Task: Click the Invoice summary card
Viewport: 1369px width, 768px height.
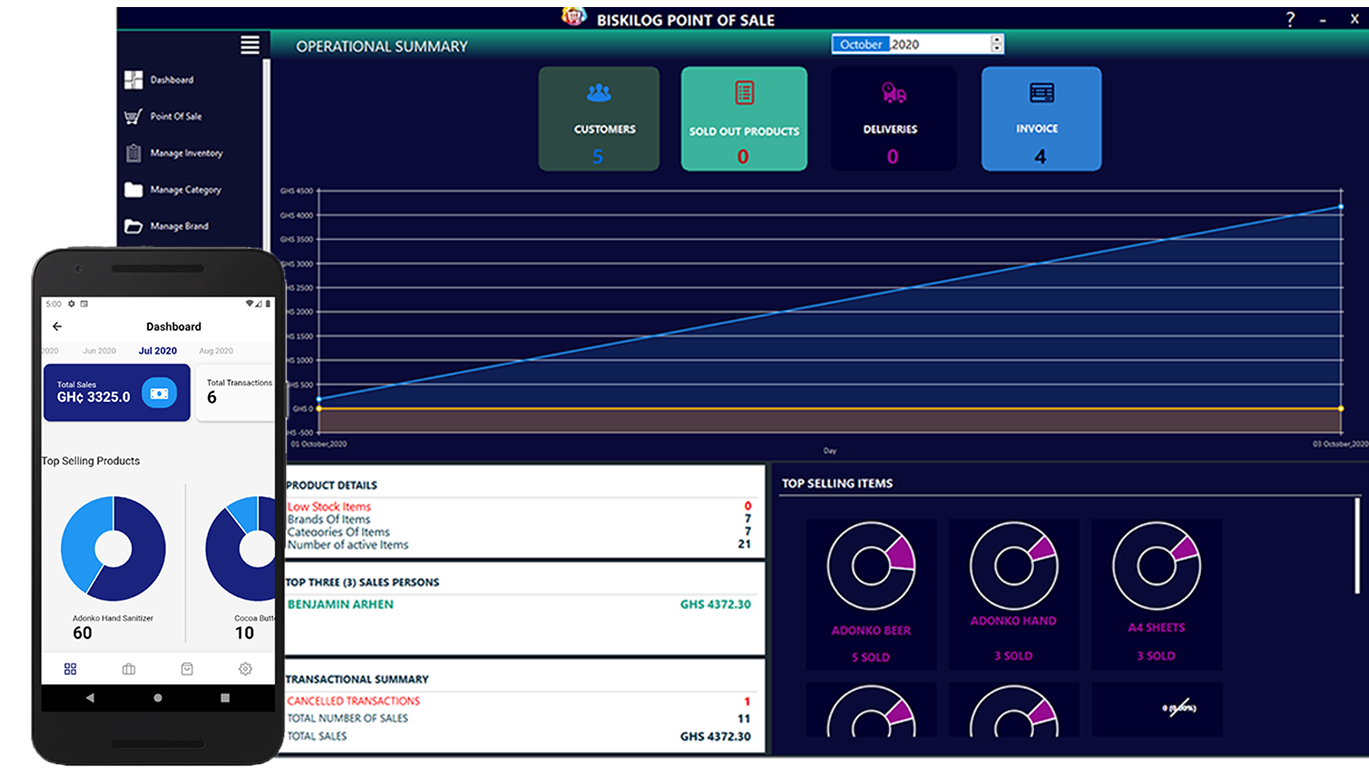Action: point(1041,119)
